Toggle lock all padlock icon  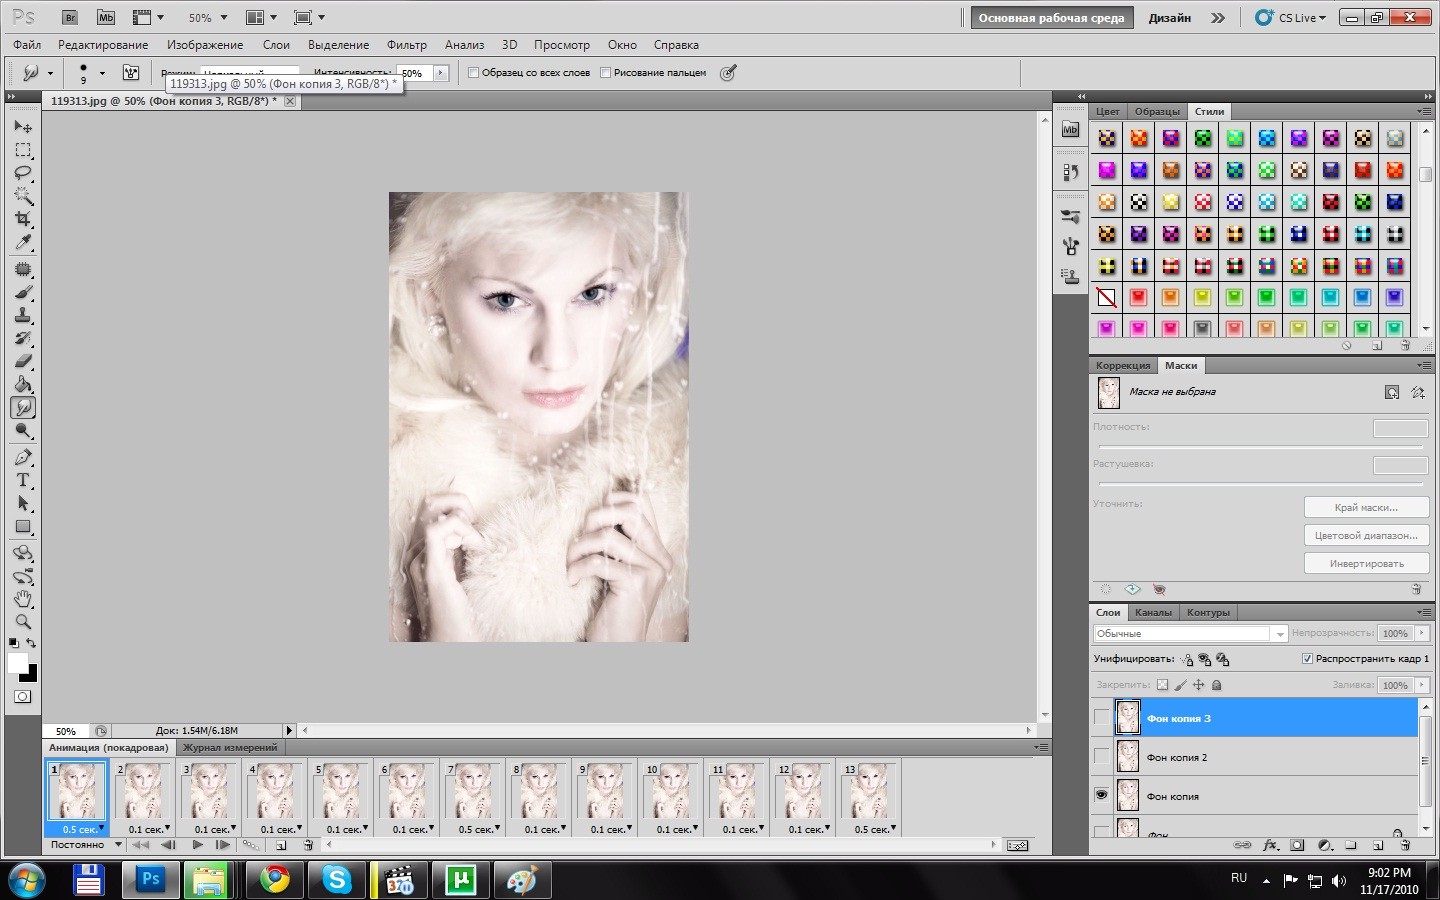1217,685
